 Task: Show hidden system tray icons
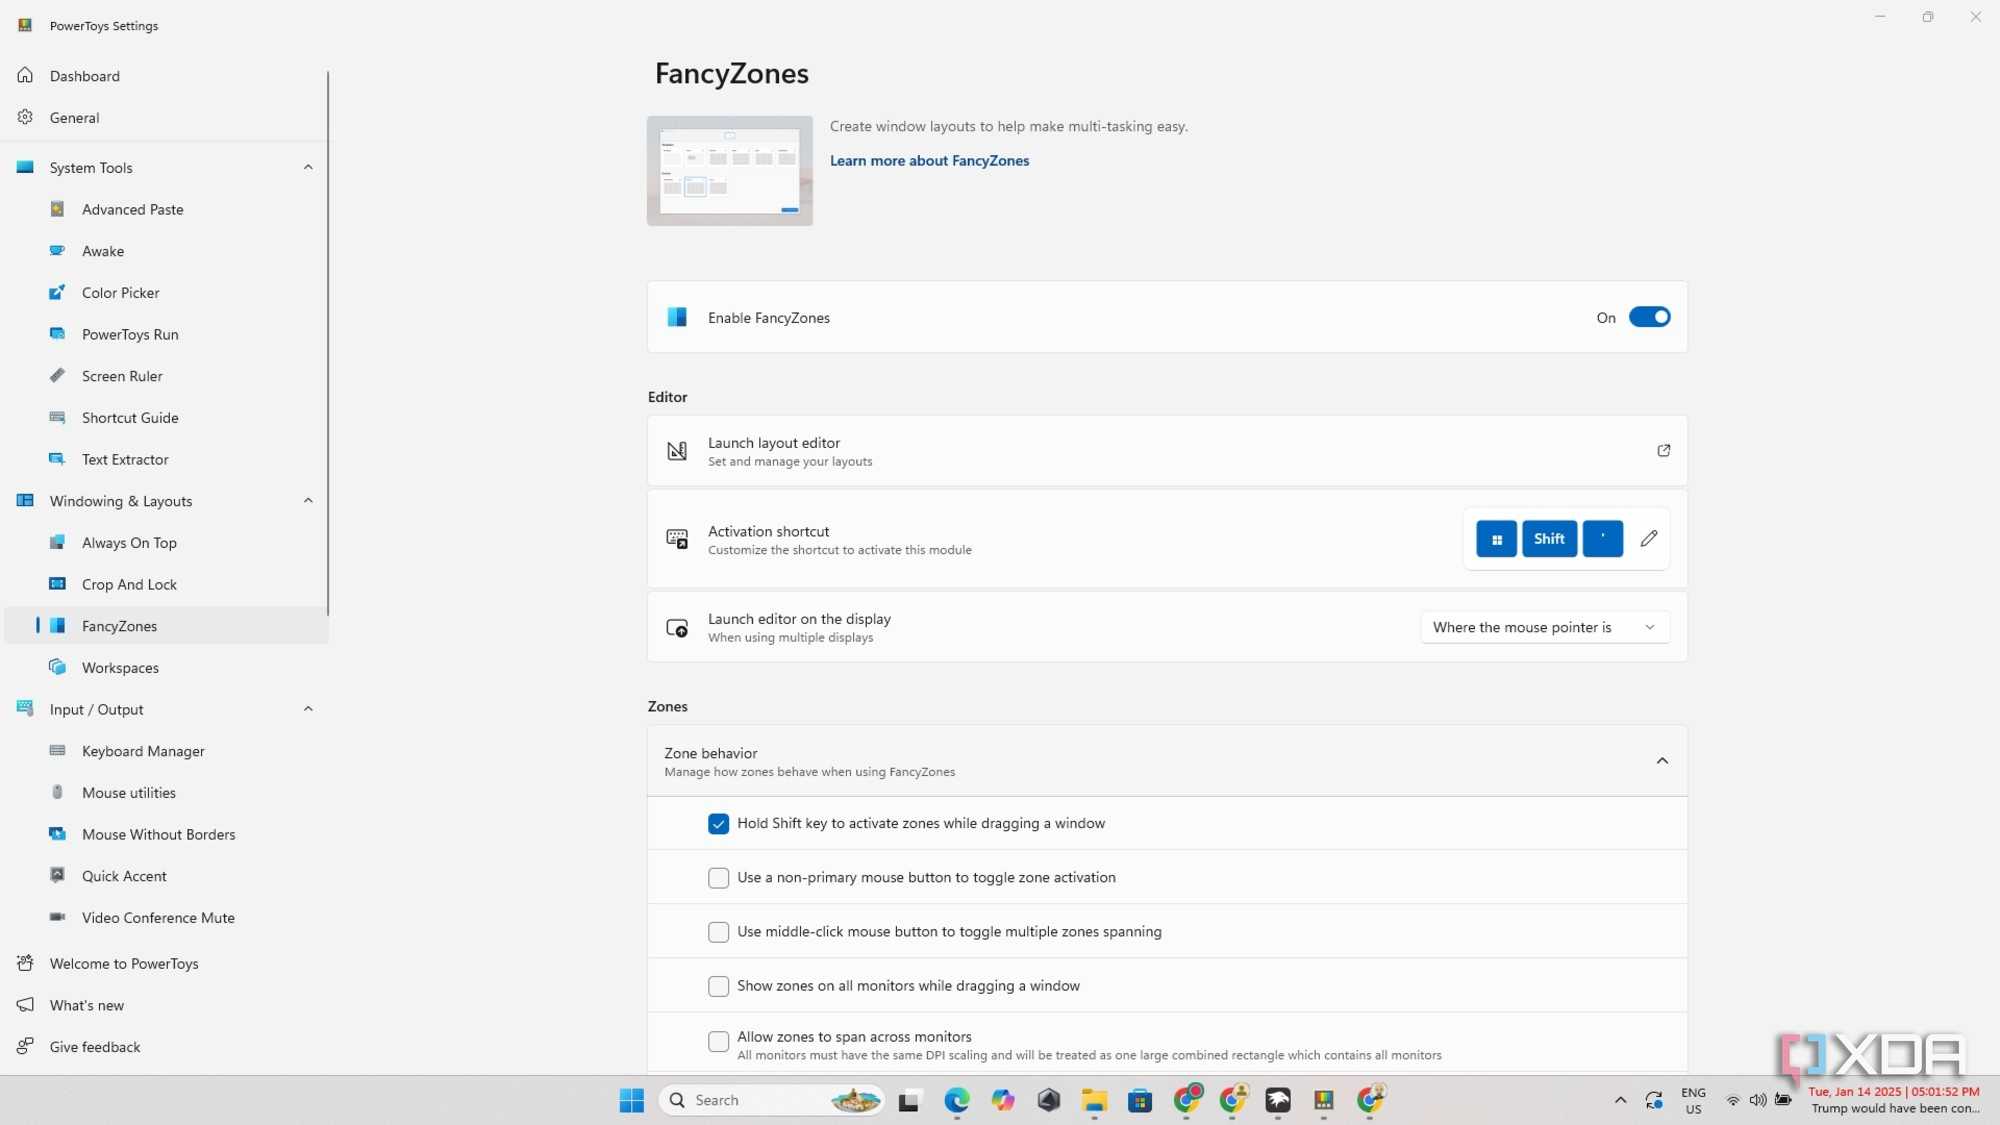[1620, 1100]
